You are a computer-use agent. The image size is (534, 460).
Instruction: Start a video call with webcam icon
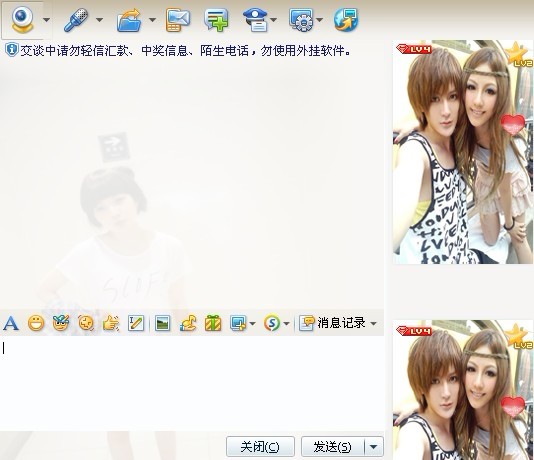click(x=22, y=20)
